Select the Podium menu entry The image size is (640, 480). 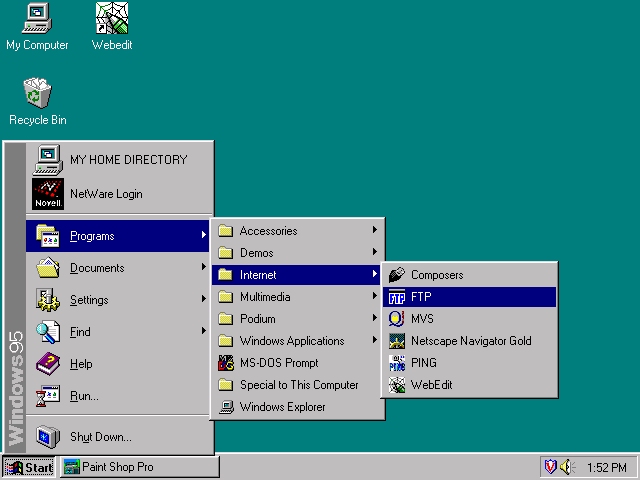(296, 319)
